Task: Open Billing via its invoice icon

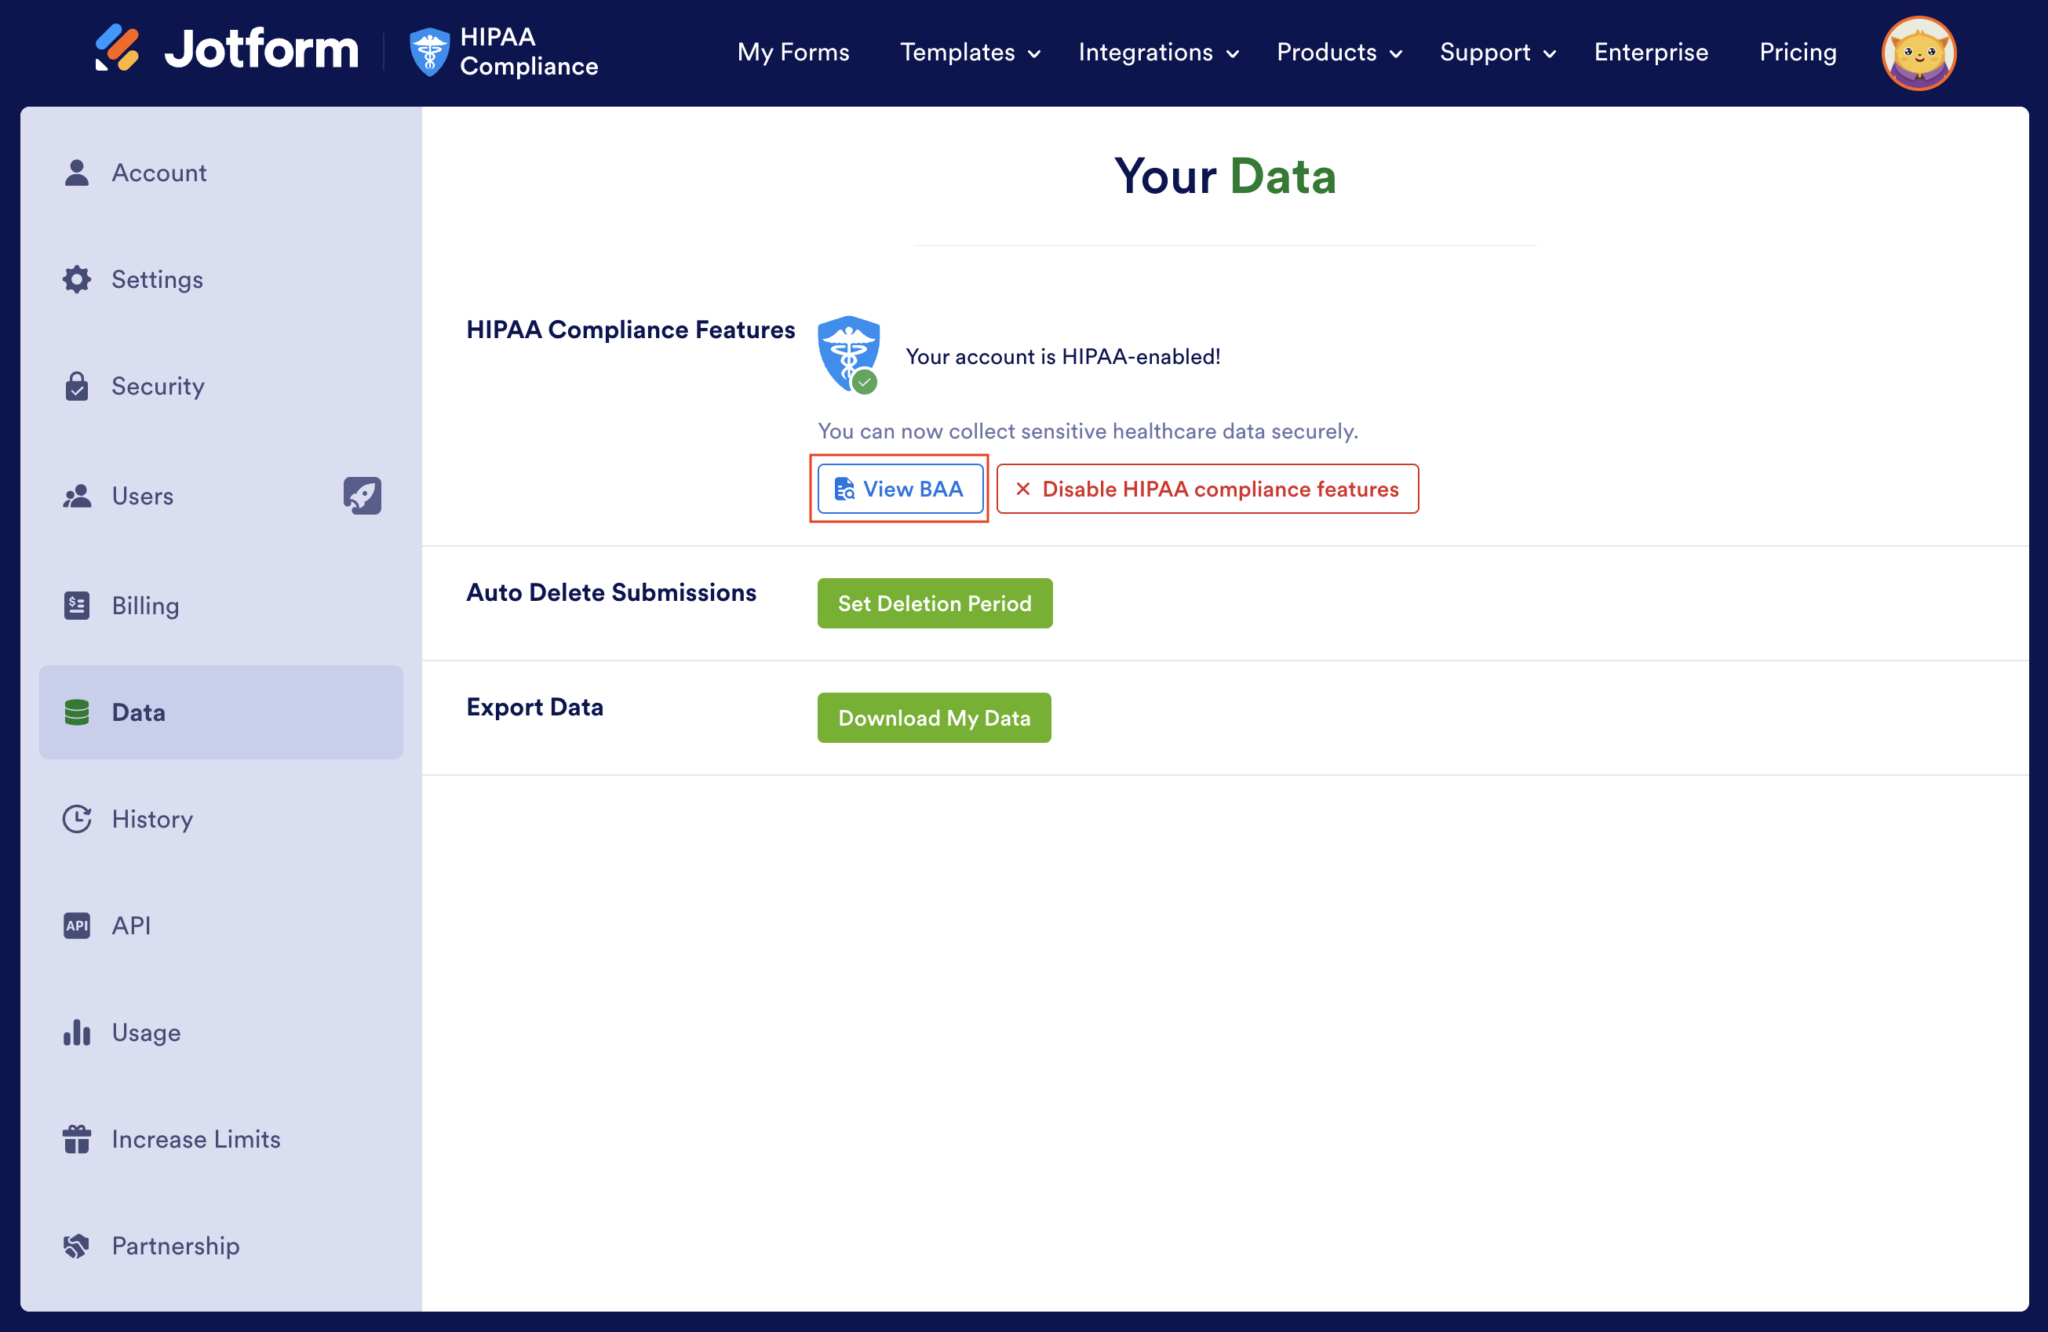Action: click(76, 605)
